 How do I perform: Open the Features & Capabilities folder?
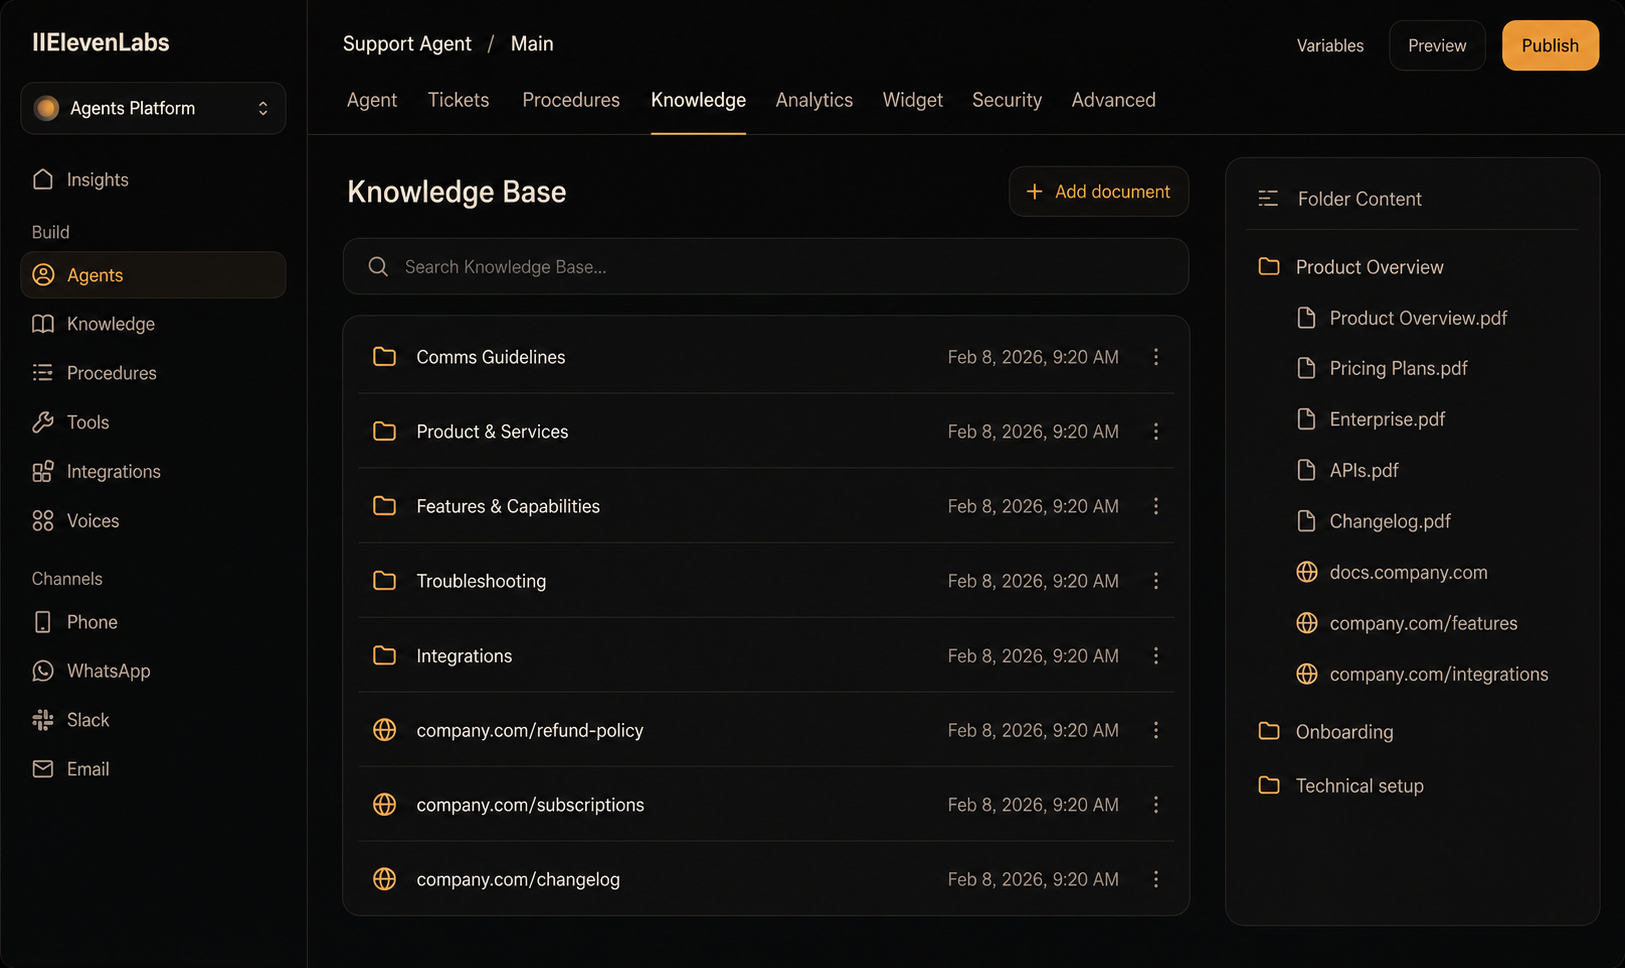tap(766, 506)
